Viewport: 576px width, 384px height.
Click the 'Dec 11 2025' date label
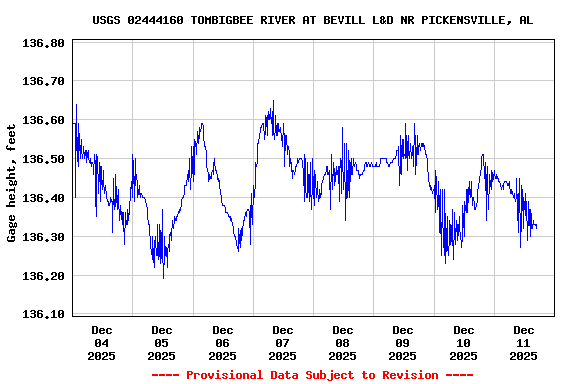(523, 343)
